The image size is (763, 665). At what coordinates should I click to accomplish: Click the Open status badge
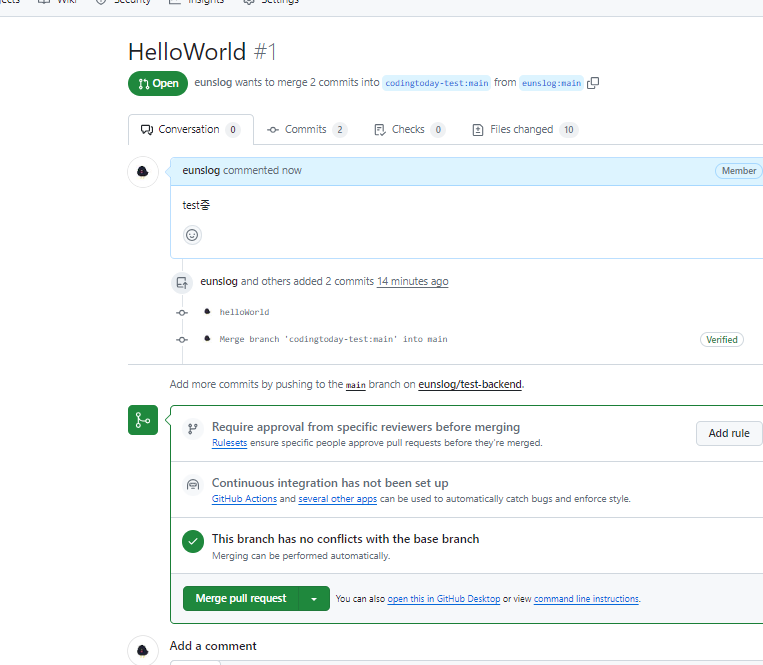[158, 83]
